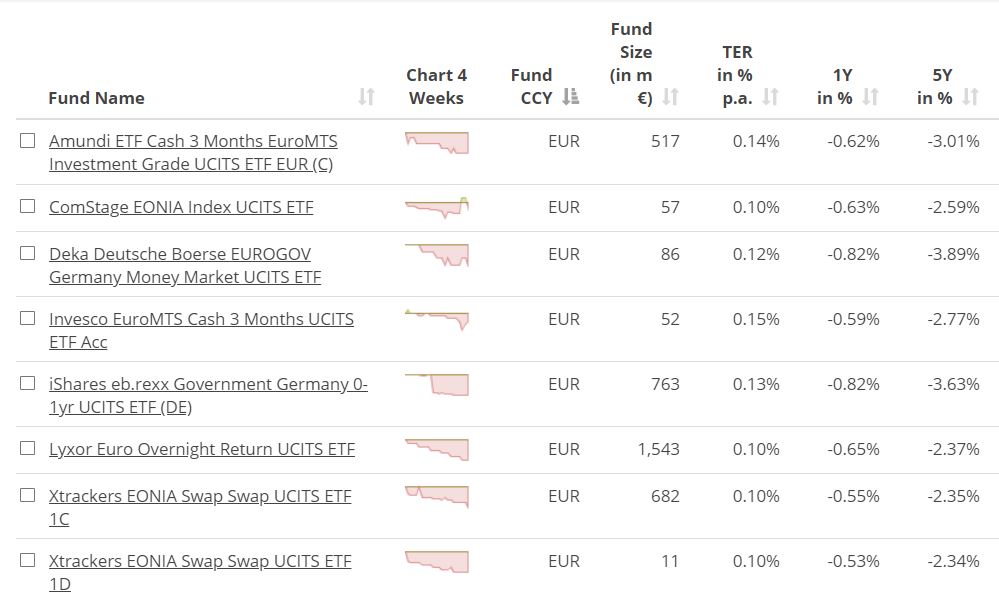Sort table by Fund Name arrows icon
The height and width of the screenshot is (600, 999).
[x=366, y=97]
